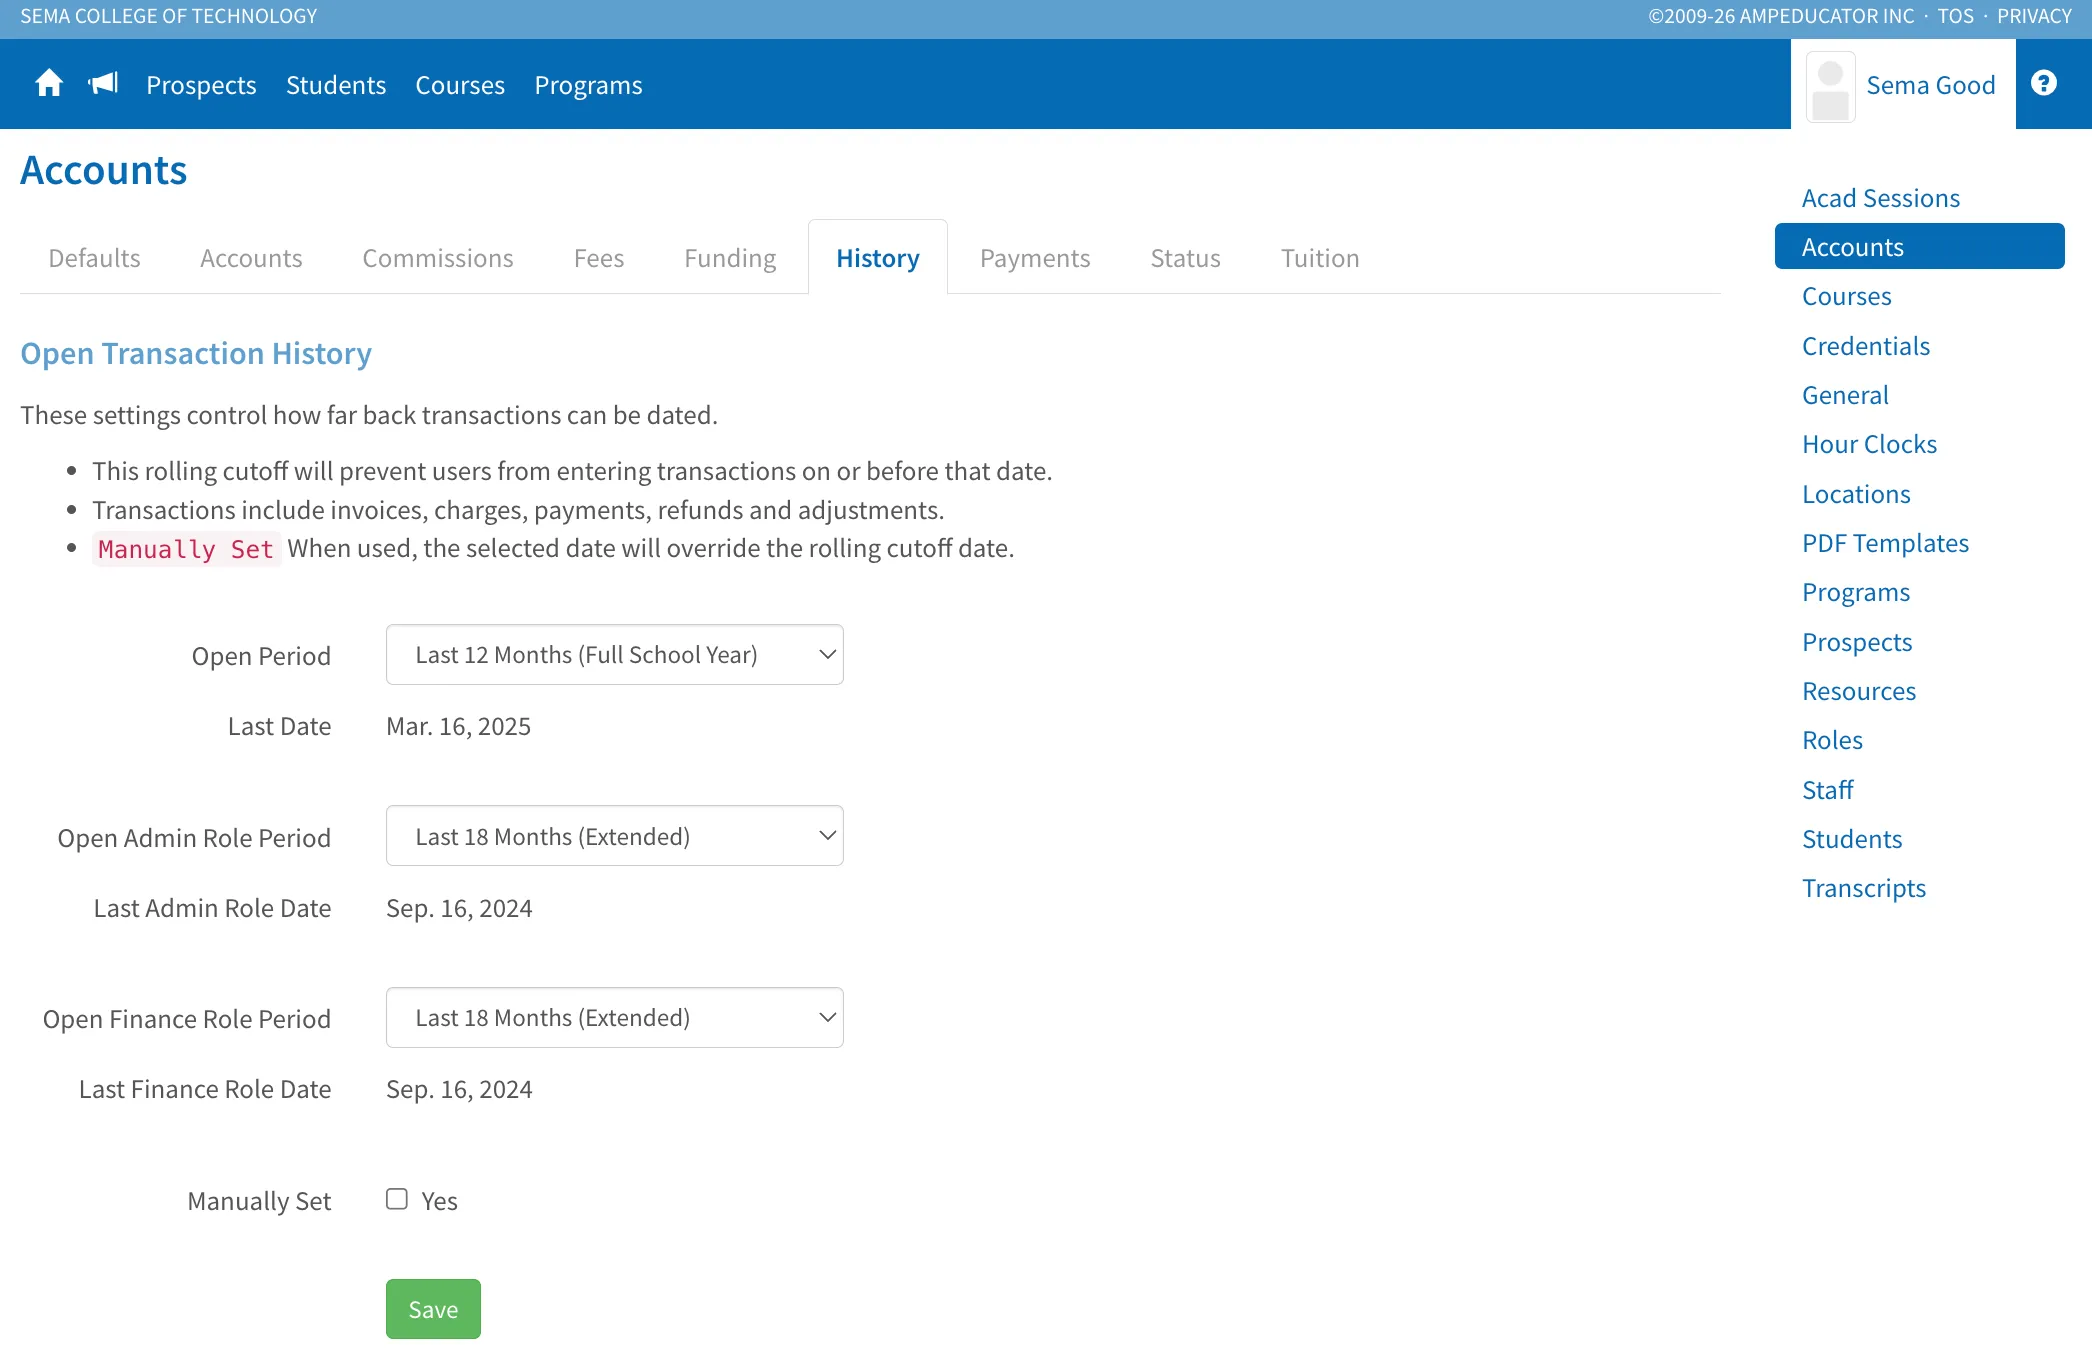Open Resources in the sidebar
The height and width of the screenshot is (1366, 2092).
pyautogui.click(x=1859, y=691)
